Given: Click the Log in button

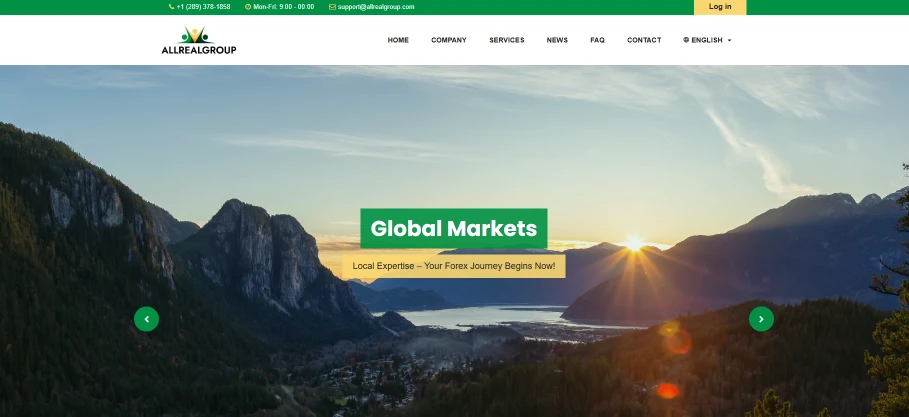Looking at the screenshot, I should coord(720,7).
